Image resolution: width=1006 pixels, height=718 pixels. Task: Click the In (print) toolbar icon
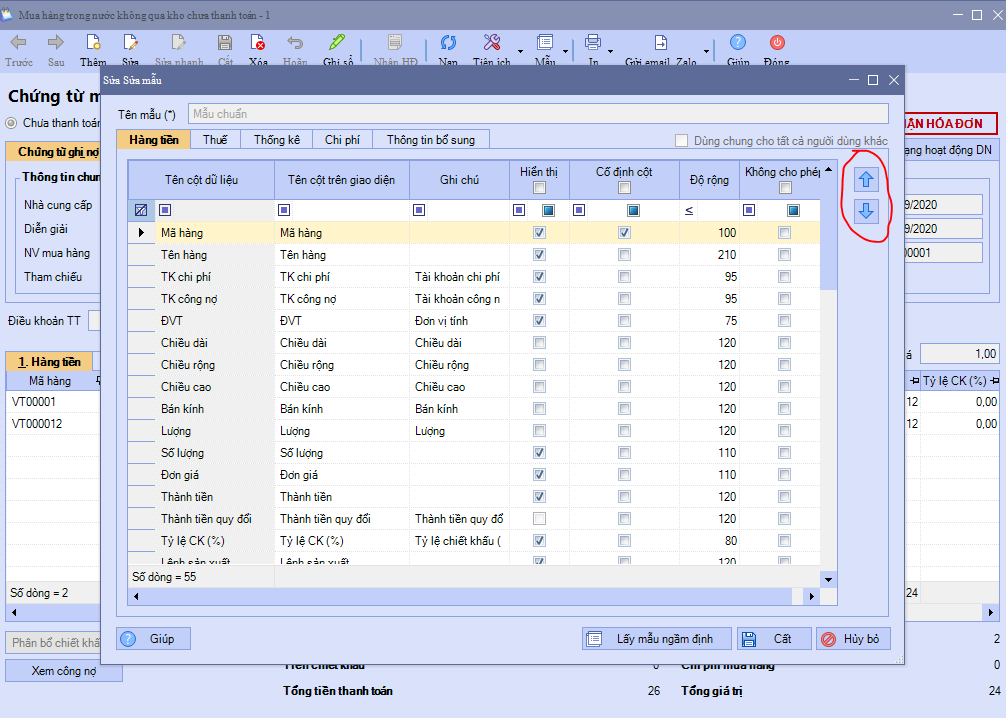[593, 43]
